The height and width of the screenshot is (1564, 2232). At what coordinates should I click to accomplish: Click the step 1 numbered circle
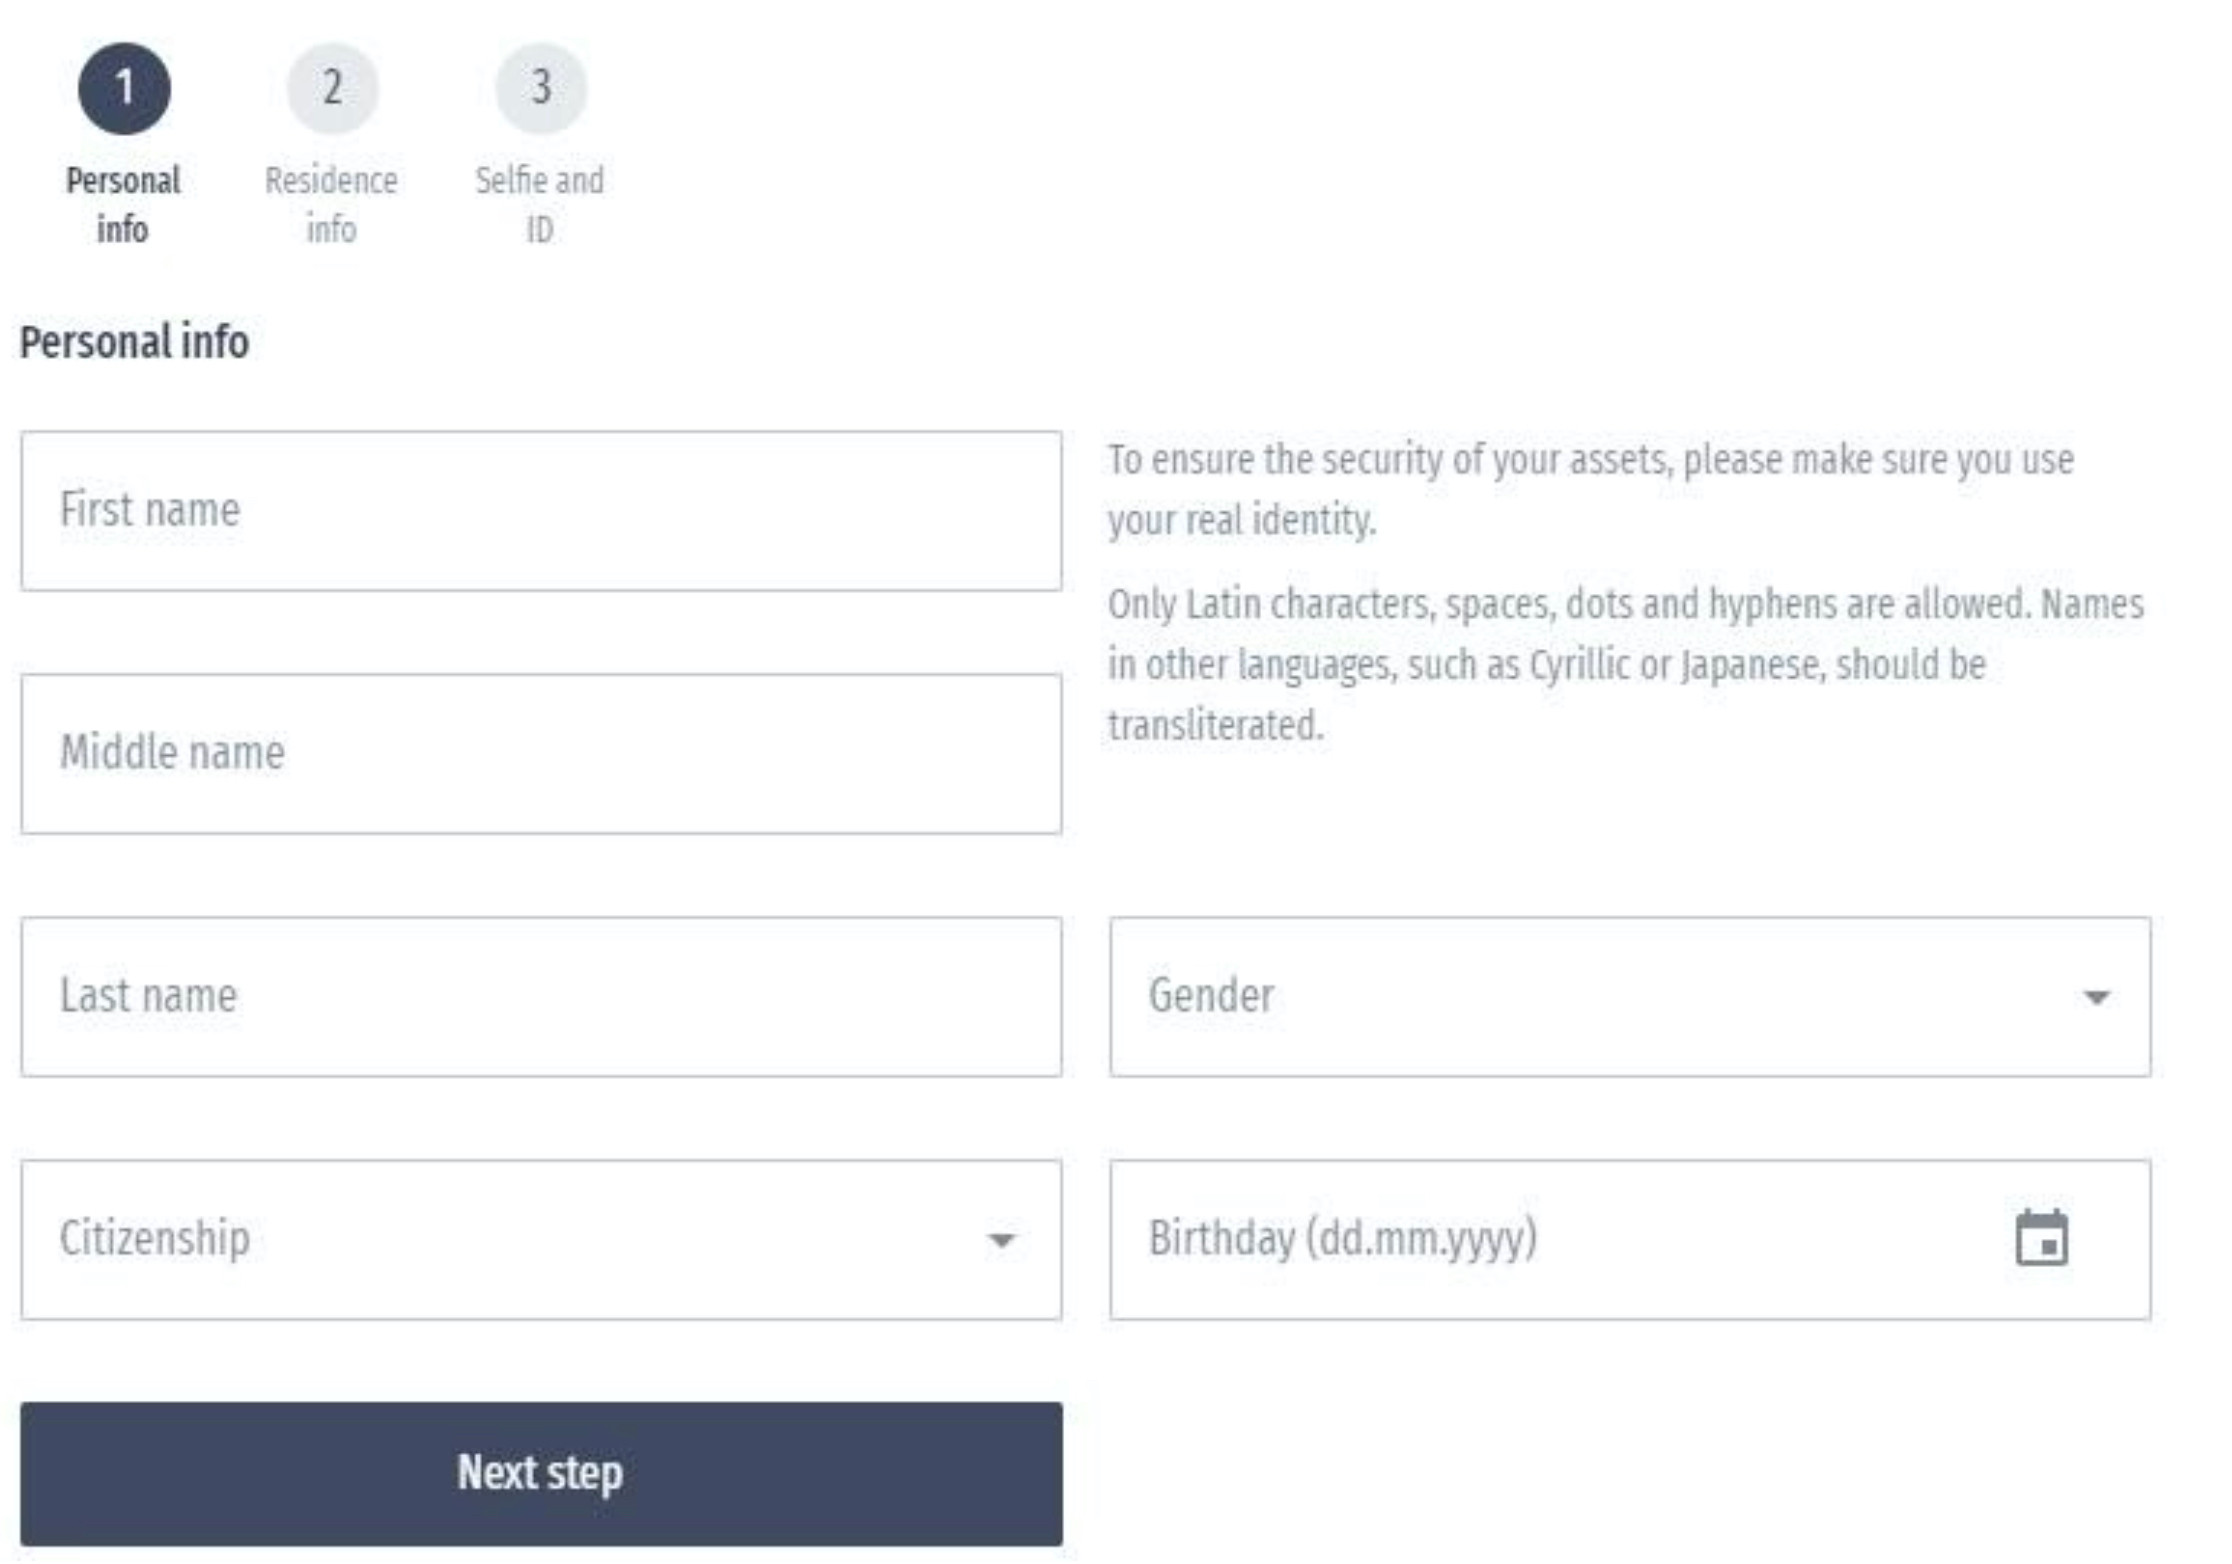point(124,88)
